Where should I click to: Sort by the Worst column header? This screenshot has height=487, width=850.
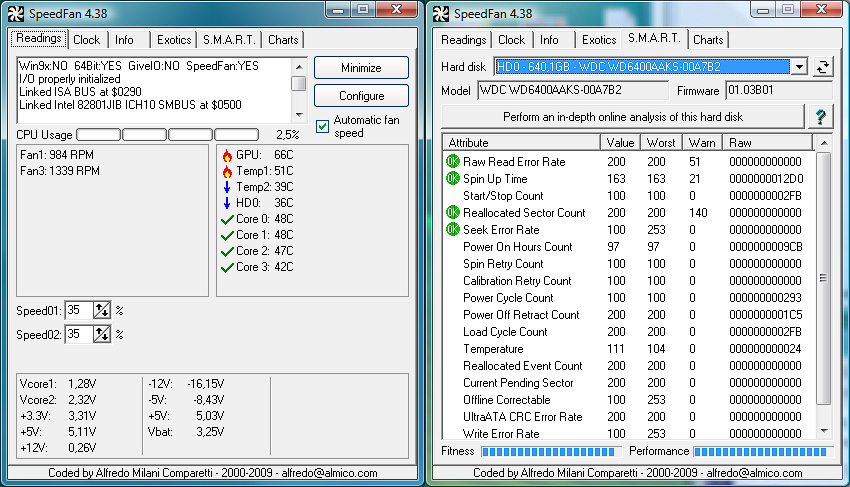tap(661, 143)
